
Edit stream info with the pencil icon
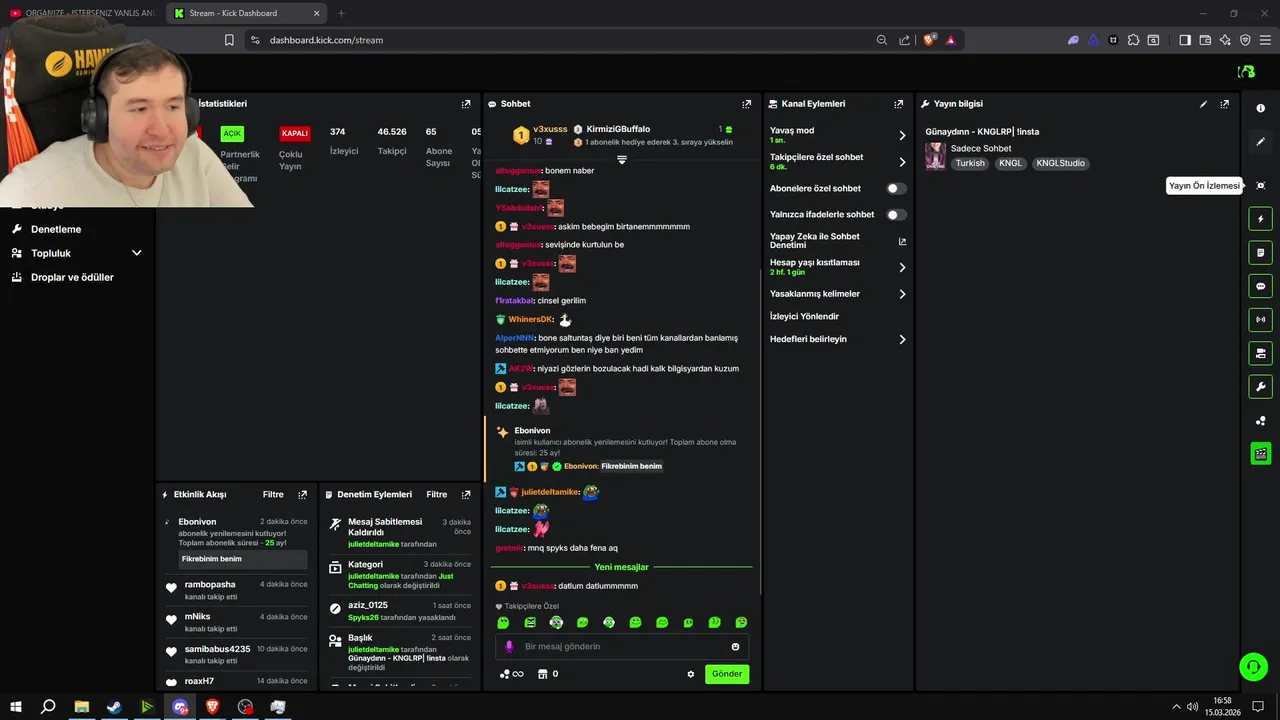pyautogui.click(x=1203, y=104)
